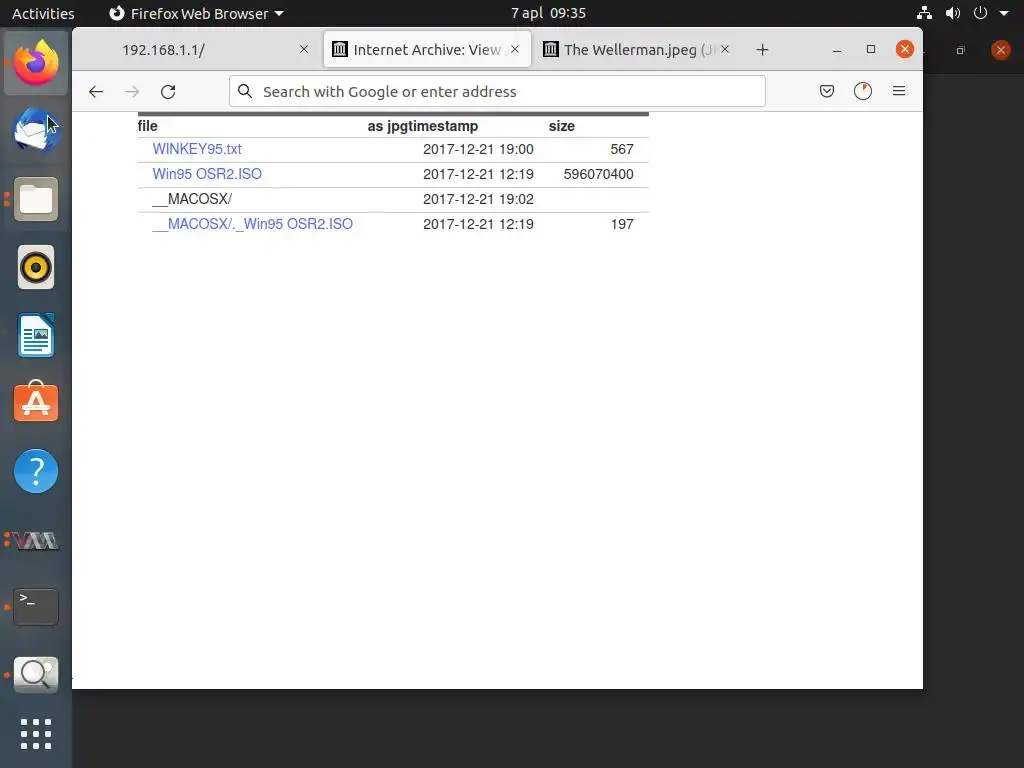Open LibreOffice Writer from dock
The image size is (1024, 768).
36,335
